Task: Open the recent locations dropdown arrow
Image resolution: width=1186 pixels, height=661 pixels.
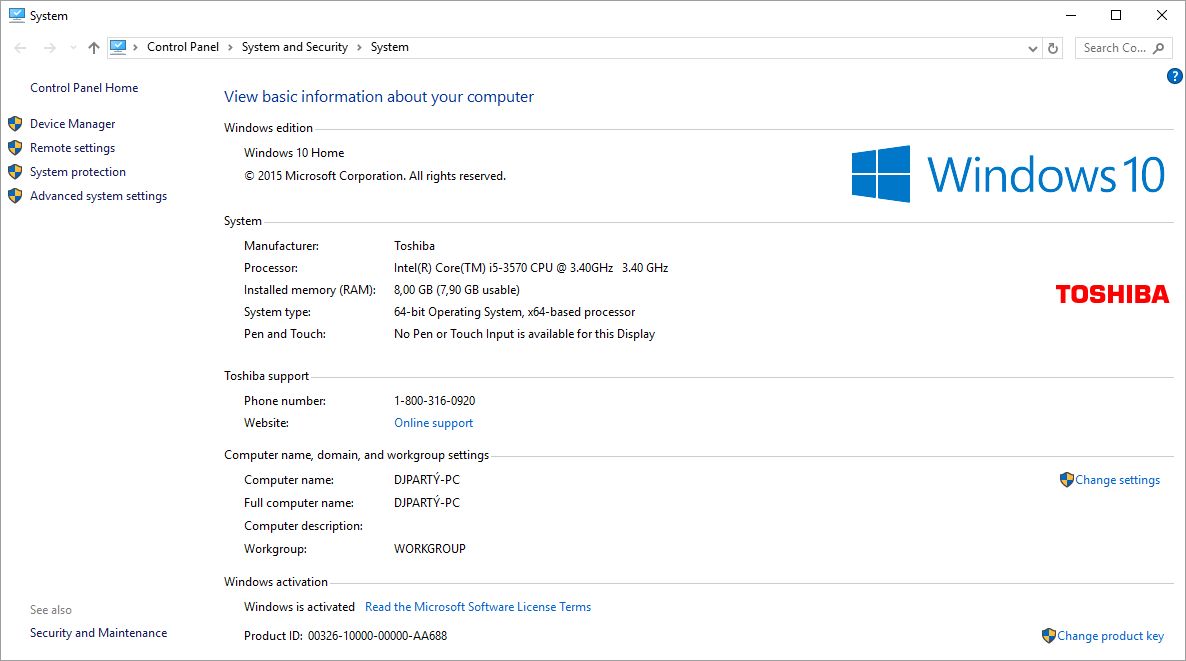Action: tap(73, 48)
